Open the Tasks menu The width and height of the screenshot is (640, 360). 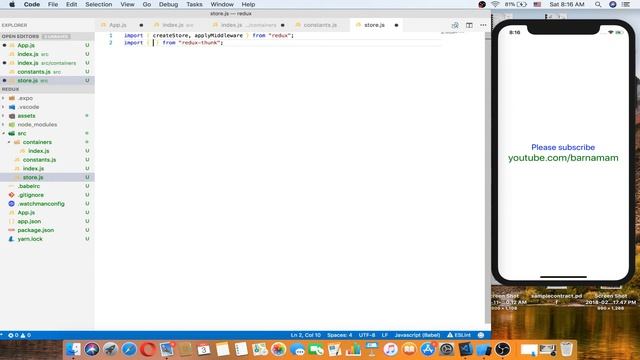point(194,4)
